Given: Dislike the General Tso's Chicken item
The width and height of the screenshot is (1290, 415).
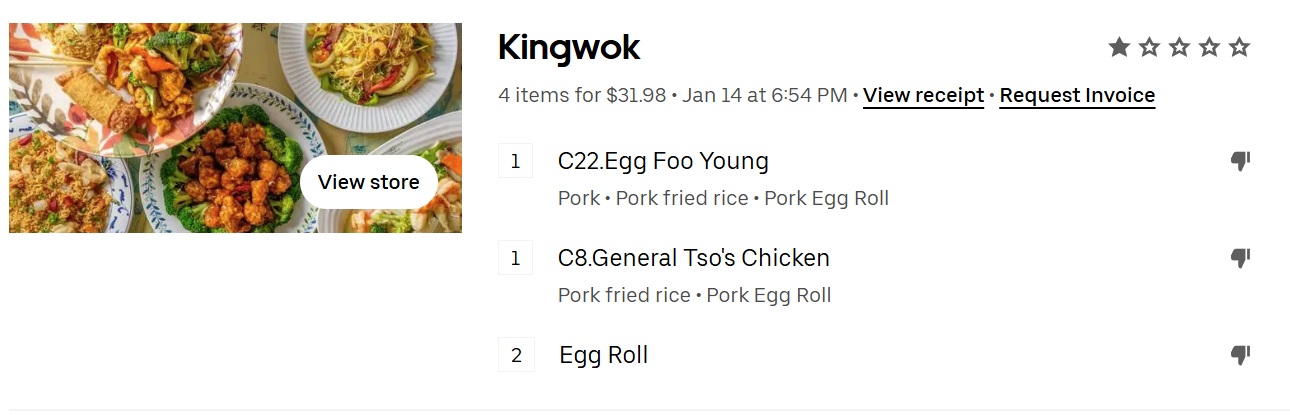Looking at the screenshot, I should [x=1240, y=259].
